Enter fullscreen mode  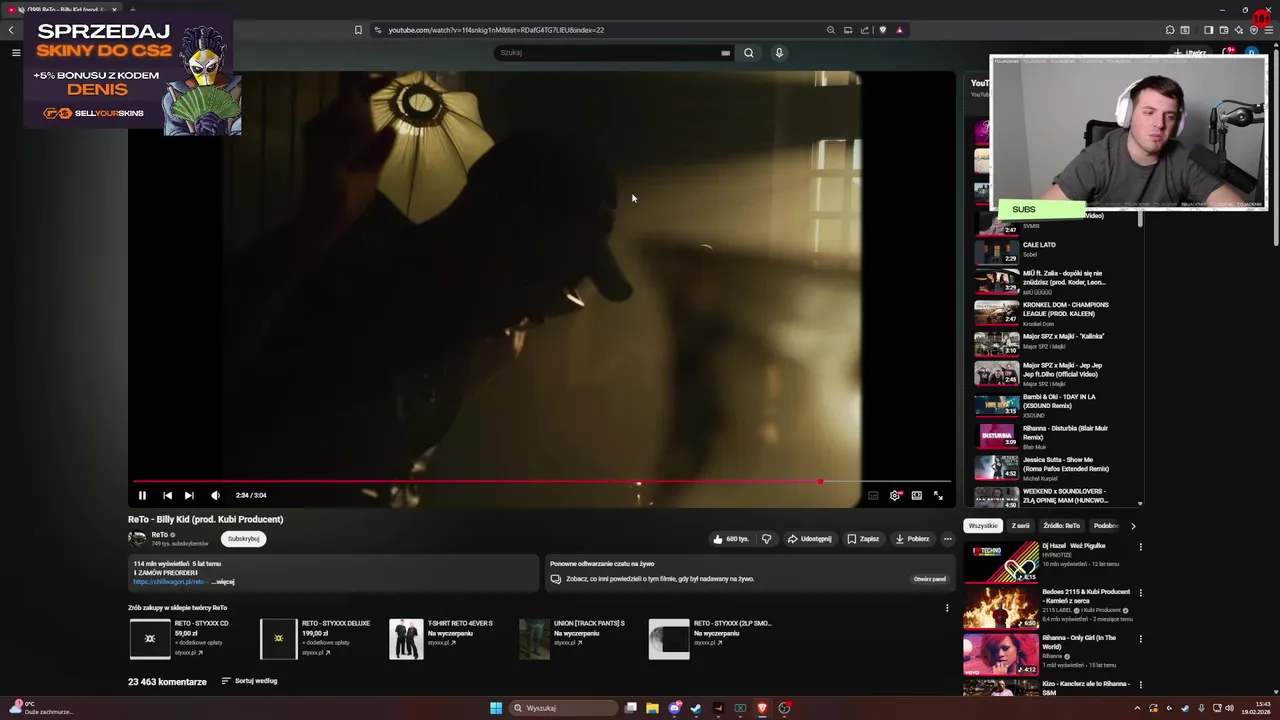(x=938, y=495)
